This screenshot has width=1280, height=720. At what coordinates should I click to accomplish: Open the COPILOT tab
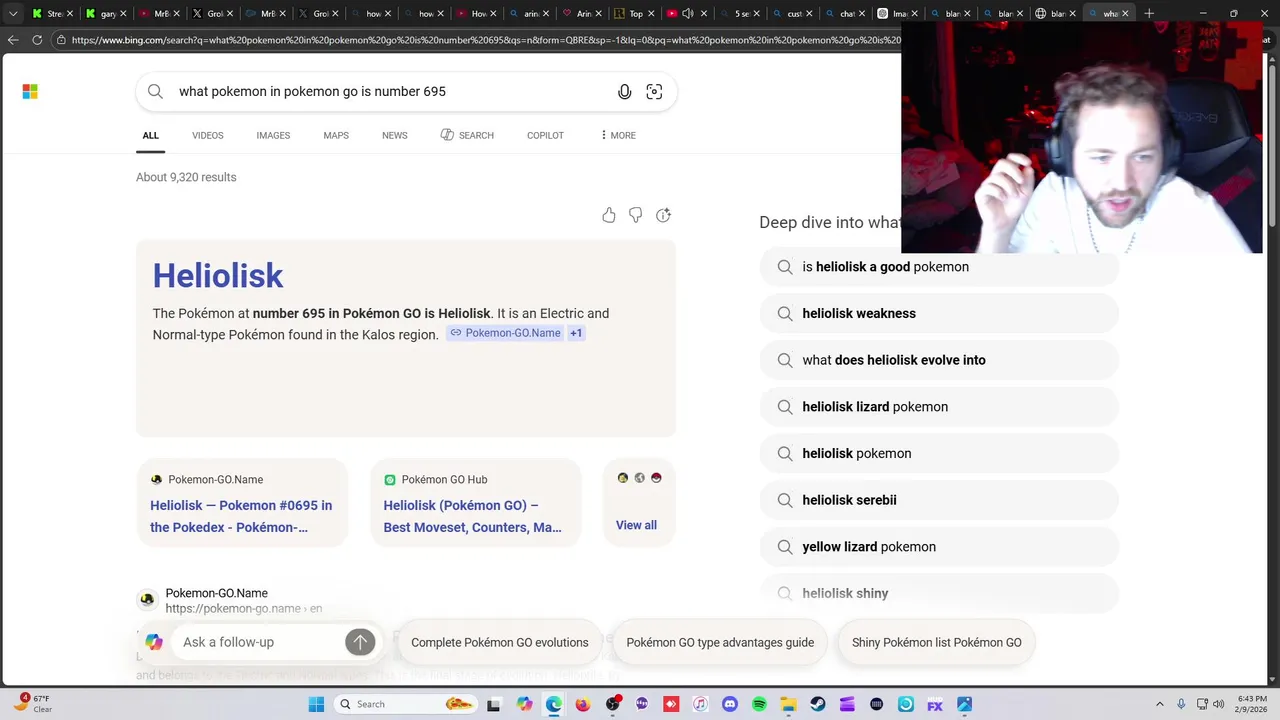click(x=546, y=135)
